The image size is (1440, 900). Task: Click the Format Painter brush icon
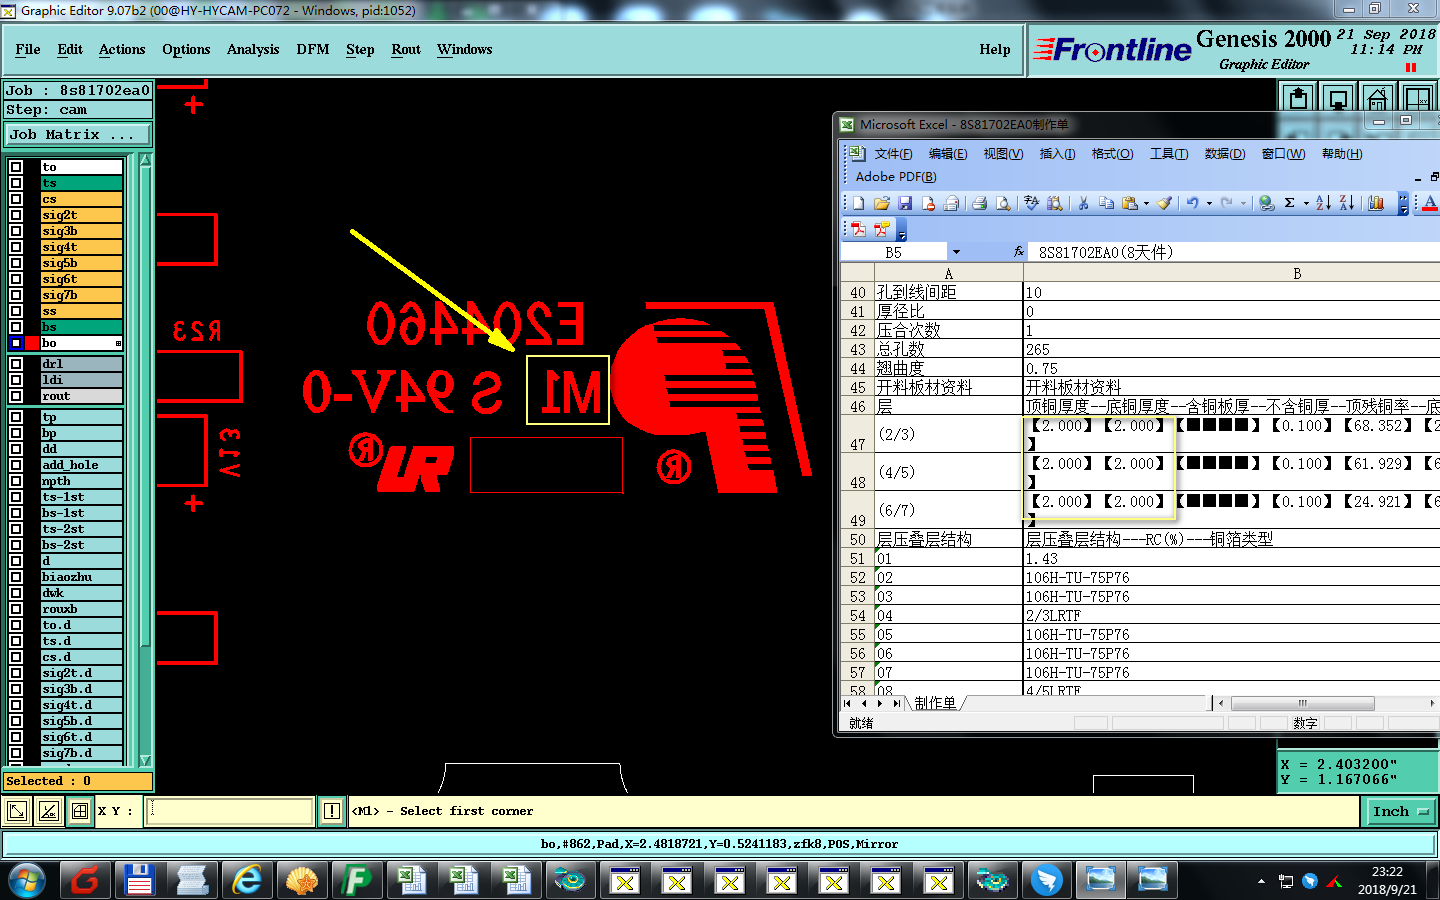click(1164, 203)
